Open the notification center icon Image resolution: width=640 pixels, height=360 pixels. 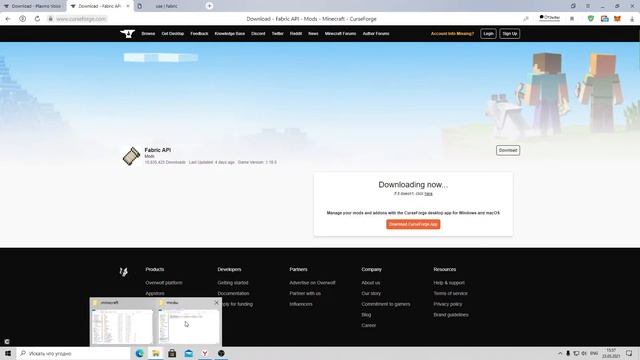[x=629, y=353]
